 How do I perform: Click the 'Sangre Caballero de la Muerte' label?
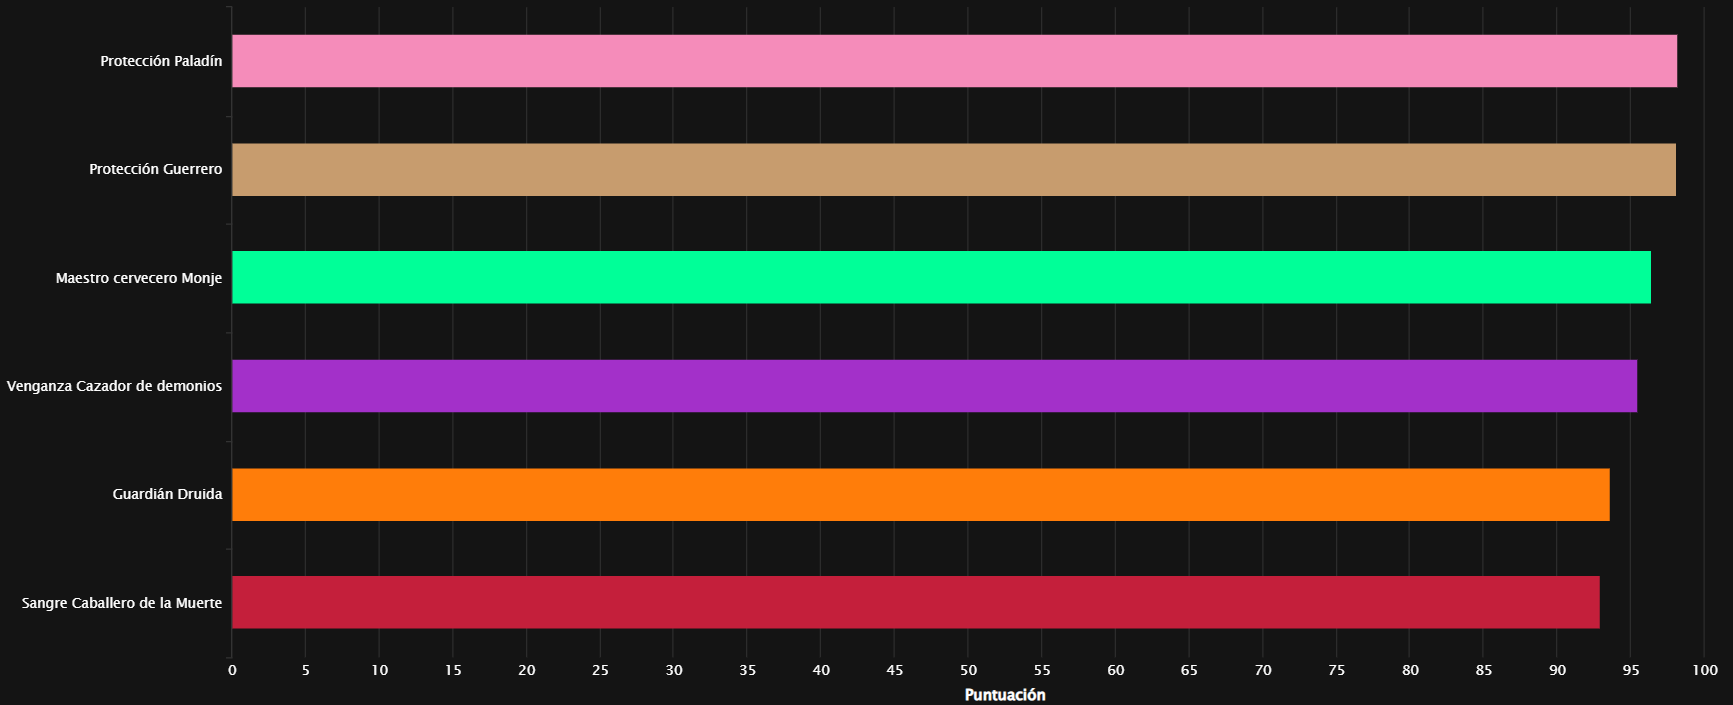122,603
